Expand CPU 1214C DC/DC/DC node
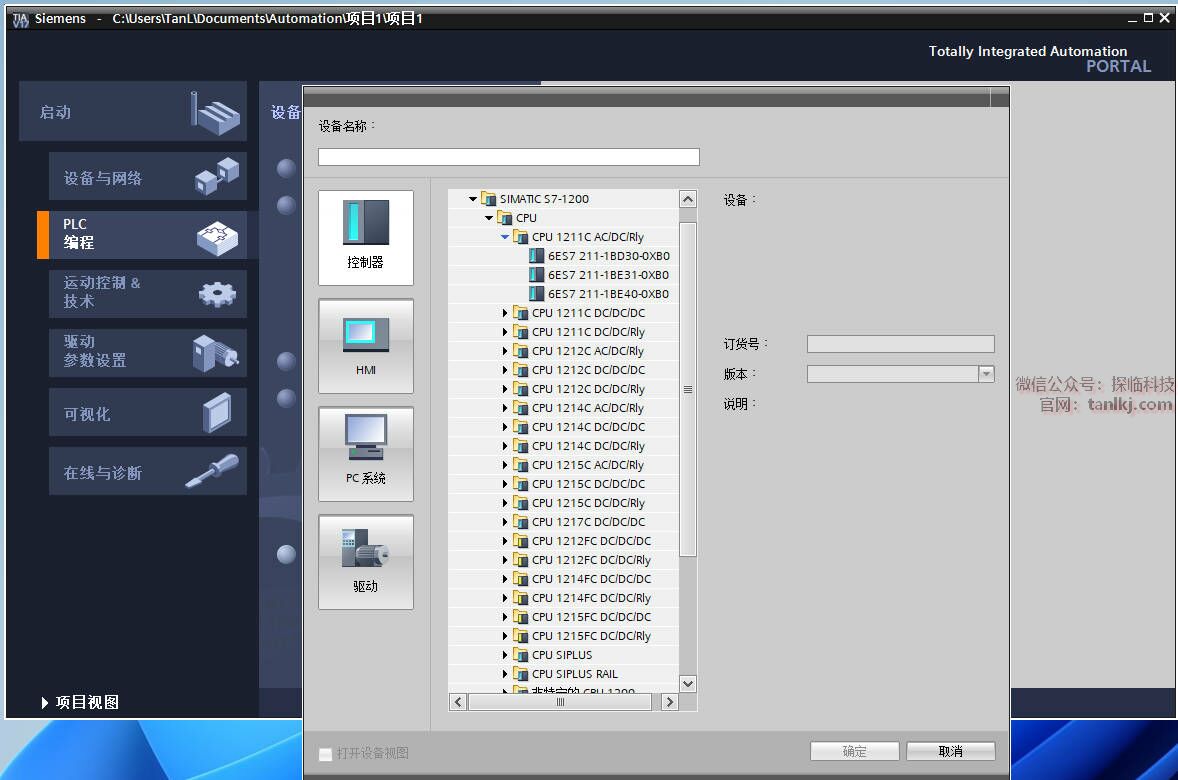This screenshot has height=780, width=1178. [505, 427]
